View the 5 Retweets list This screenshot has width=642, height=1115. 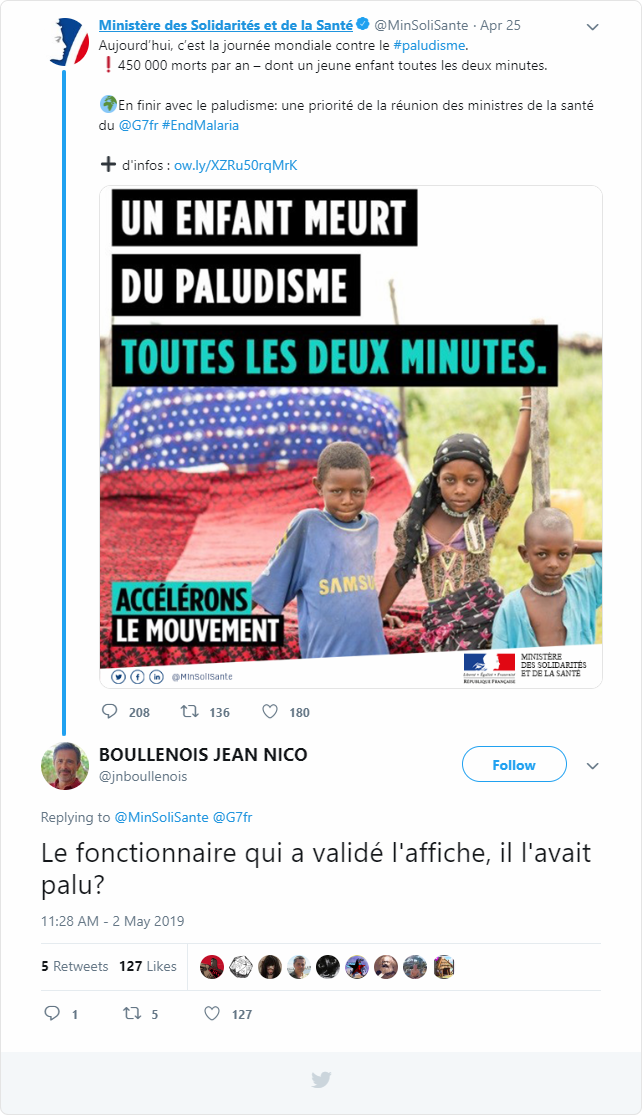point(75,966)
